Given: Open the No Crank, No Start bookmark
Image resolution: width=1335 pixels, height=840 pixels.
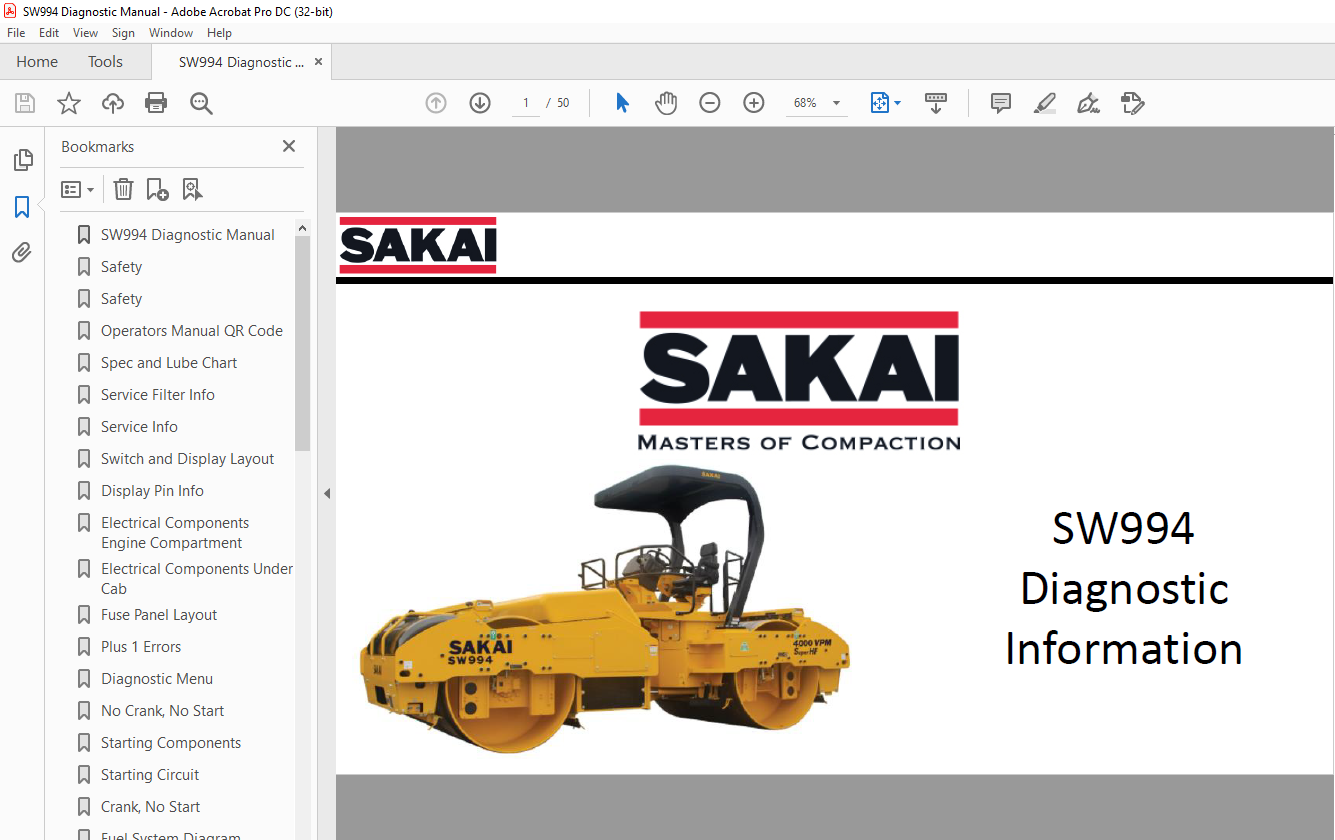Looking at the screenshot, I should point(162,711).
